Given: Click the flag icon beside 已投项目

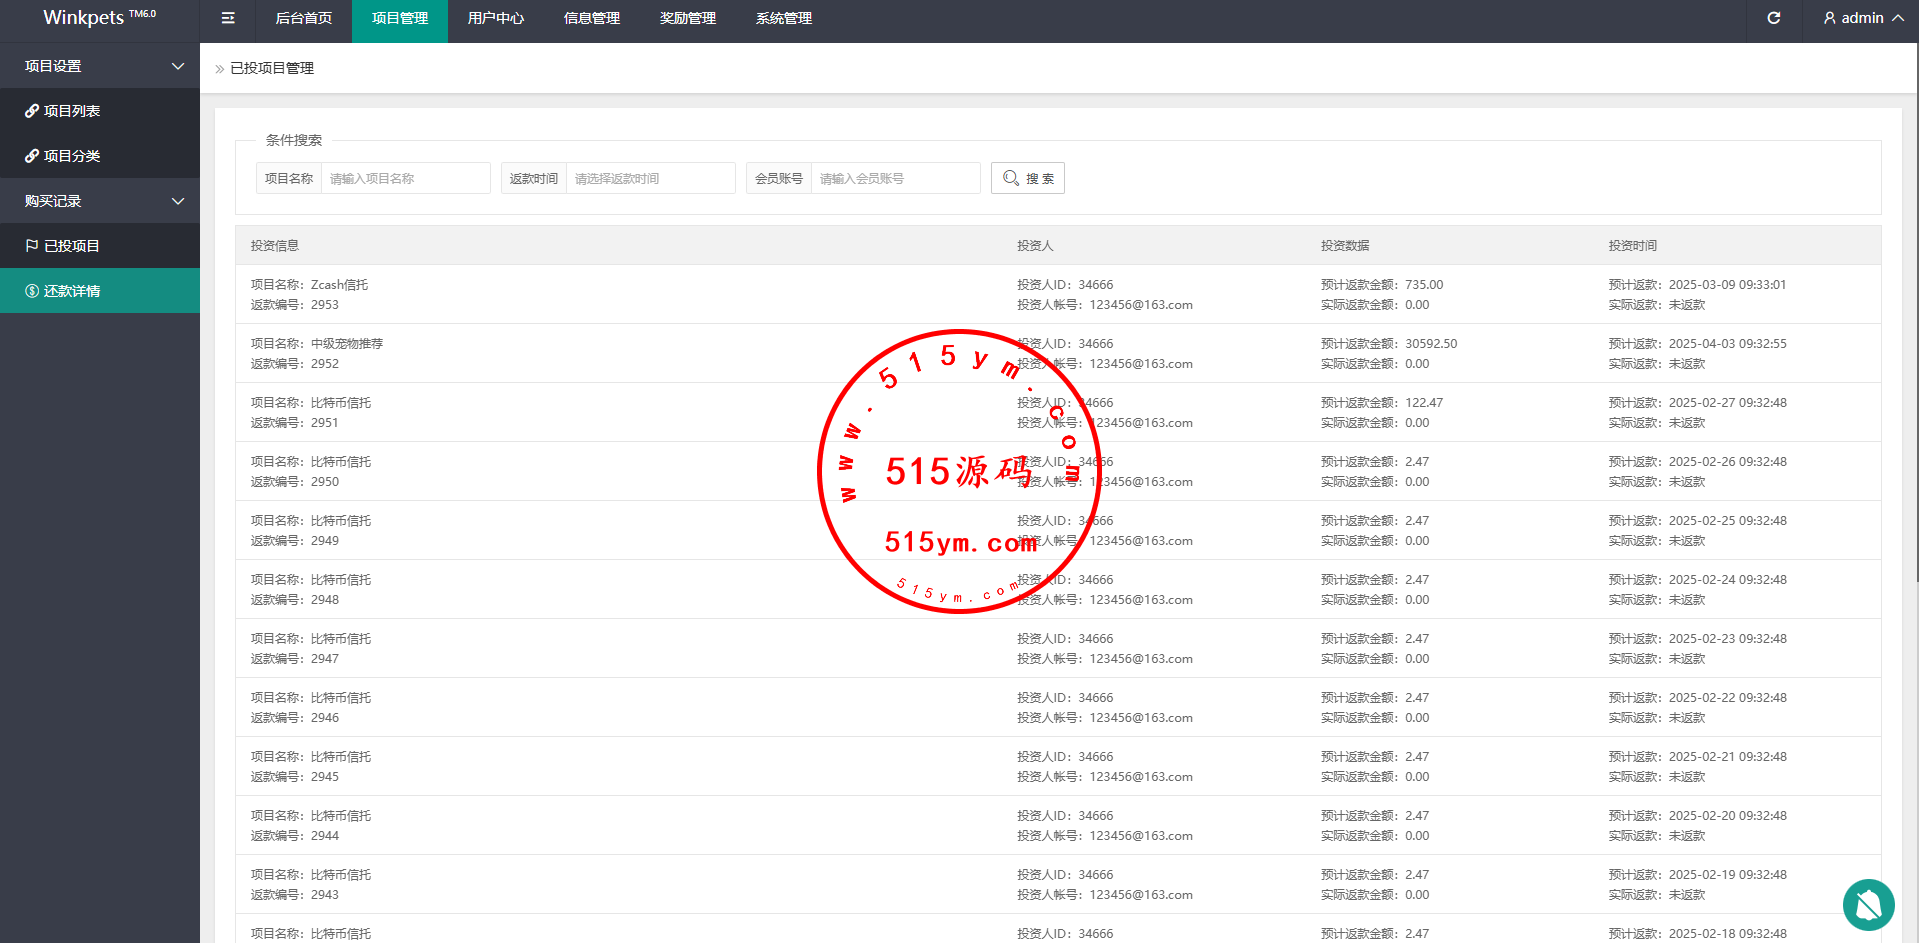Looking at the screenshot, I should (32, 246).
